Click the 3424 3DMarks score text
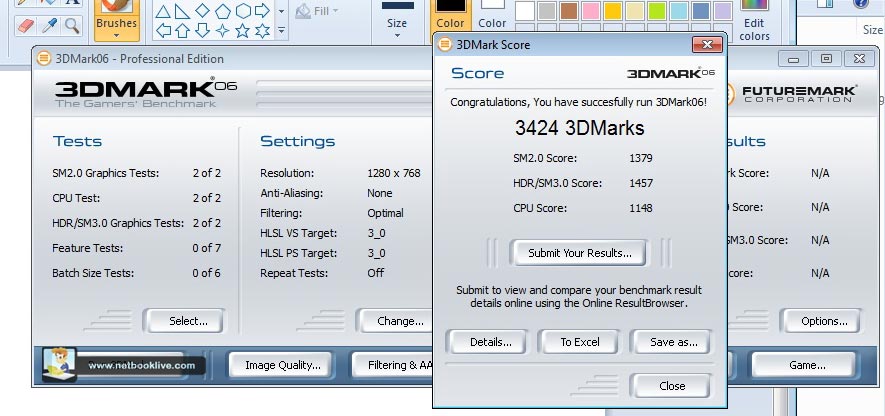The image size is (885, 416). (579, 128)
